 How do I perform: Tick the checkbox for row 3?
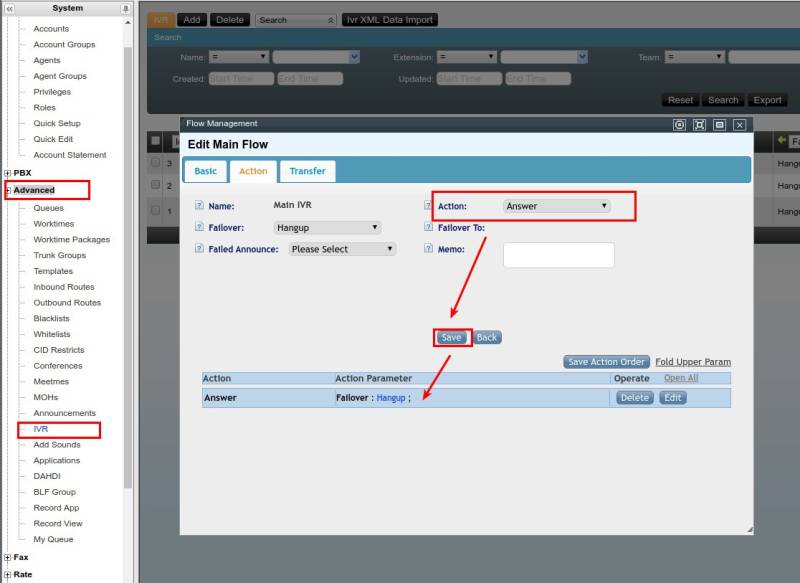click(155, 162)
